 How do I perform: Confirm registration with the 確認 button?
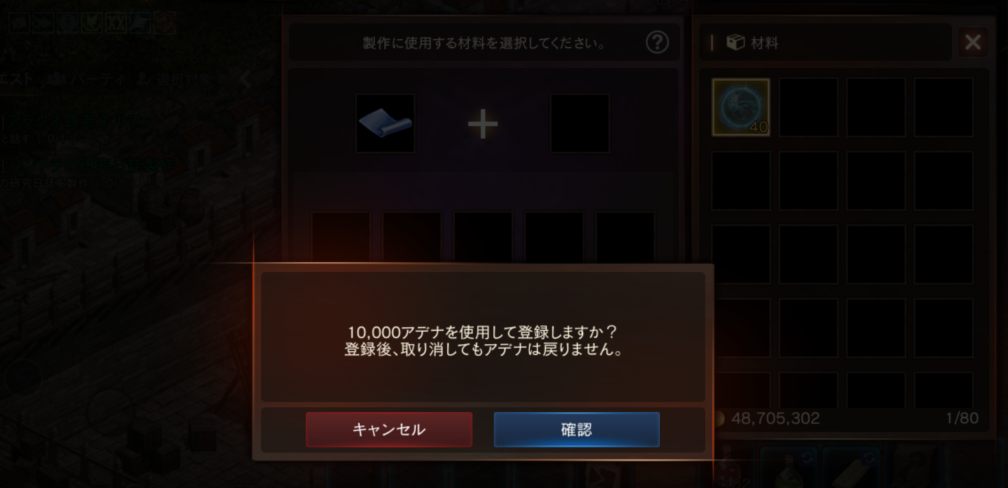click(x=576, y=429)
